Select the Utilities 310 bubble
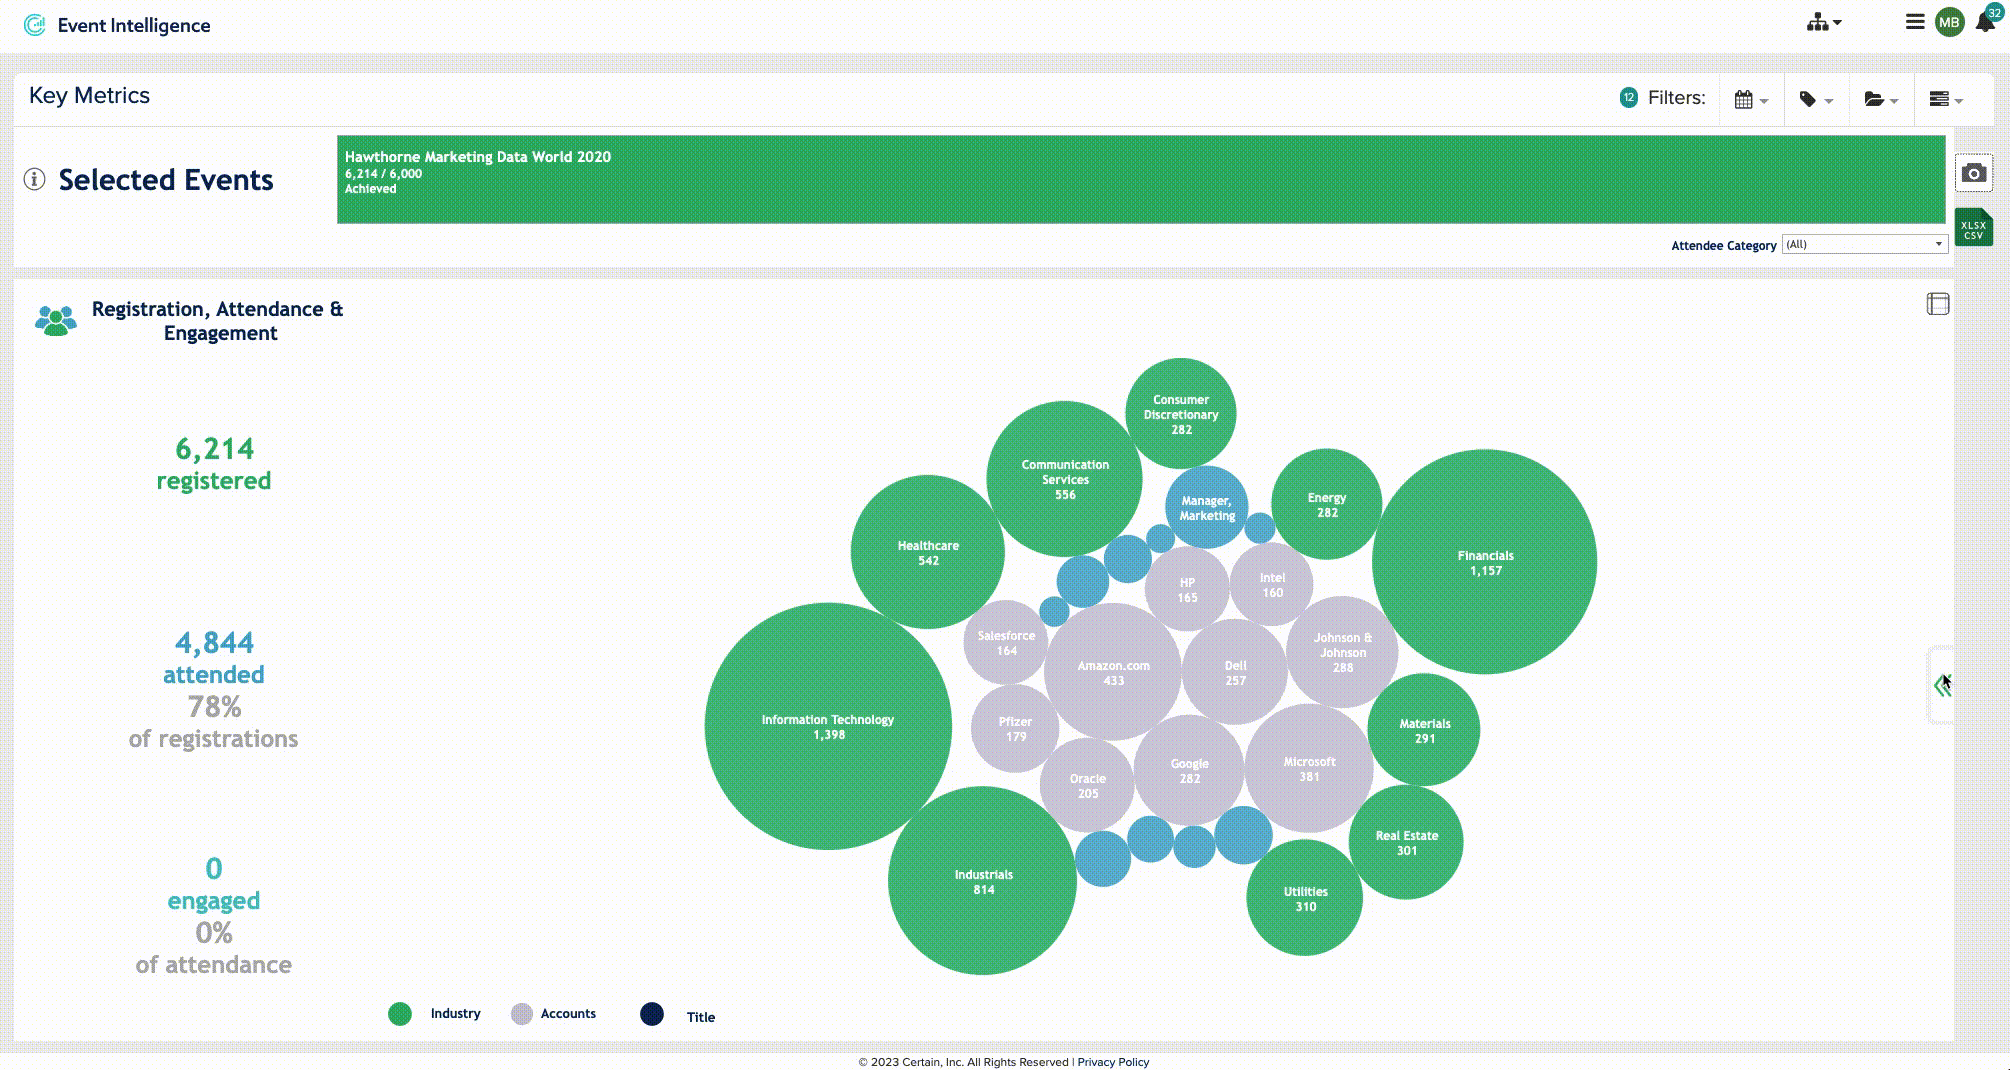The width and height of the screenshot is (2010, 1070). [x=1305, y=898]
